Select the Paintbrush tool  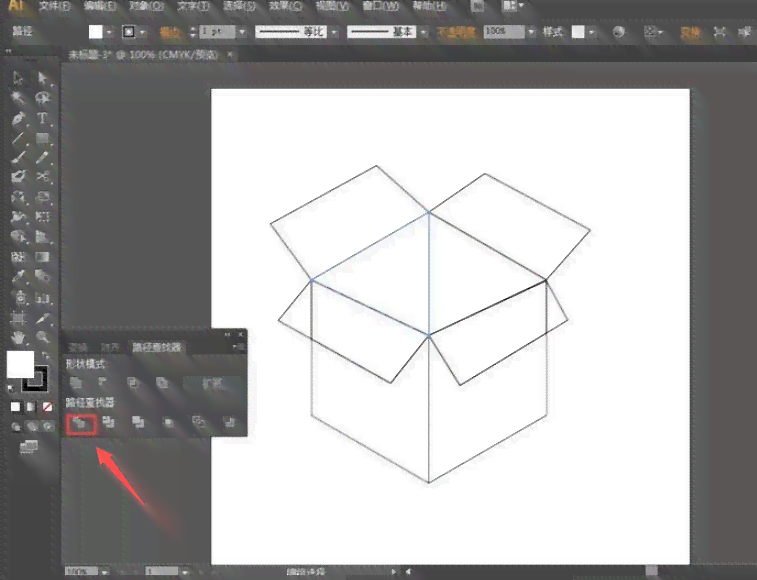click(18, 157)
